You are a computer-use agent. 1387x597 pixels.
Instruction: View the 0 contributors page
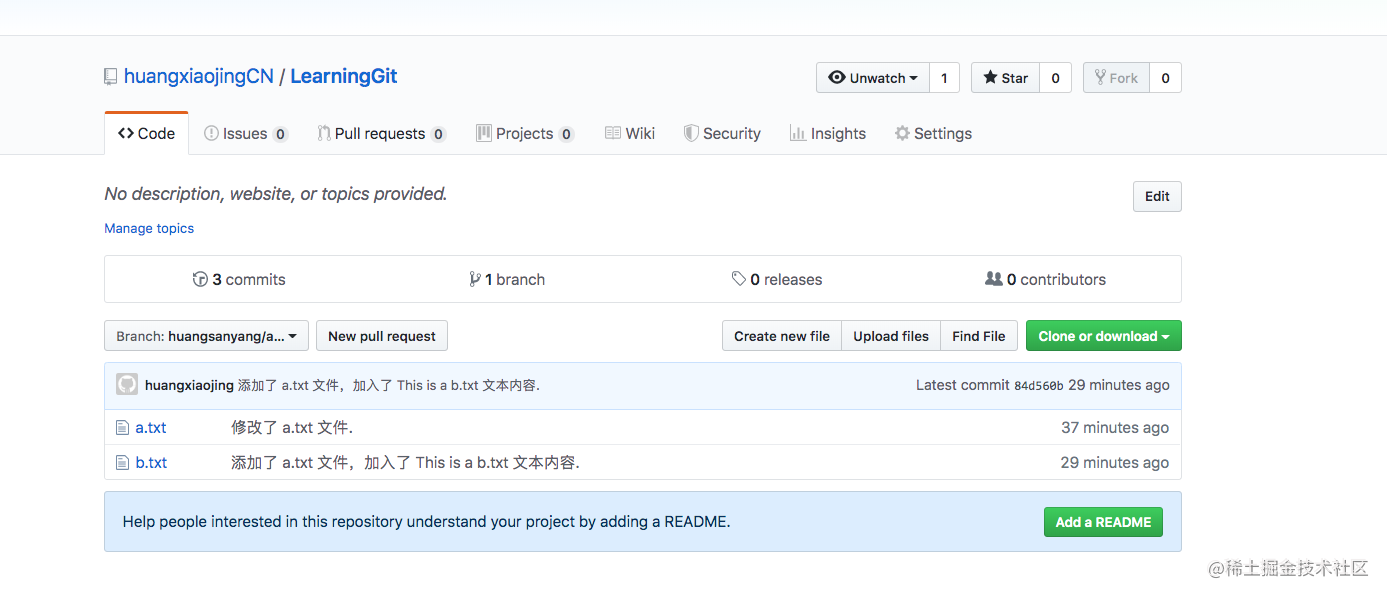click(1046, 279)
